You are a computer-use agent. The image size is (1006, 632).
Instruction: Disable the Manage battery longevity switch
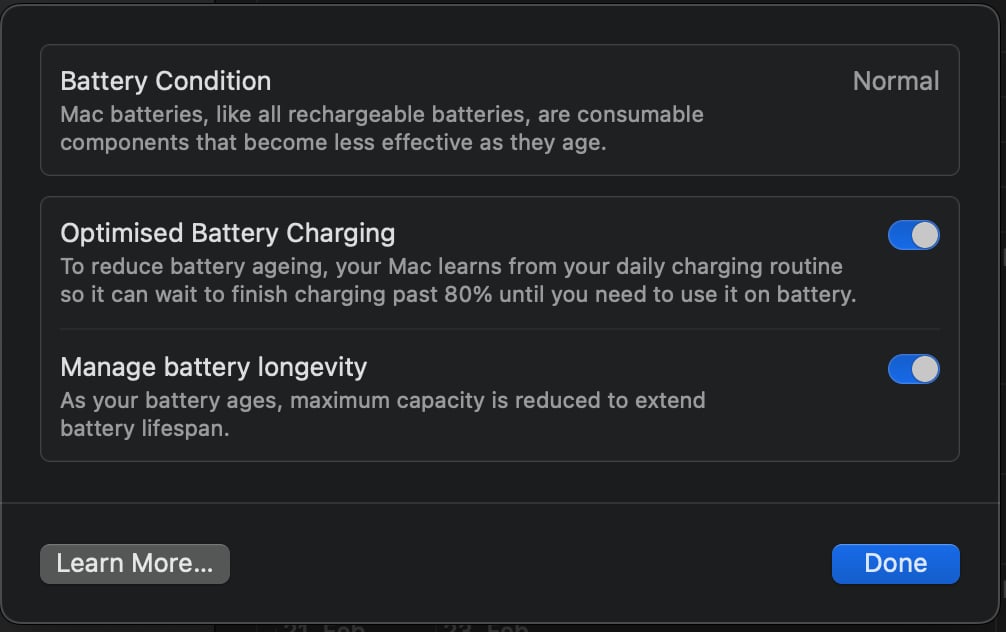click(x=913, y=369)
